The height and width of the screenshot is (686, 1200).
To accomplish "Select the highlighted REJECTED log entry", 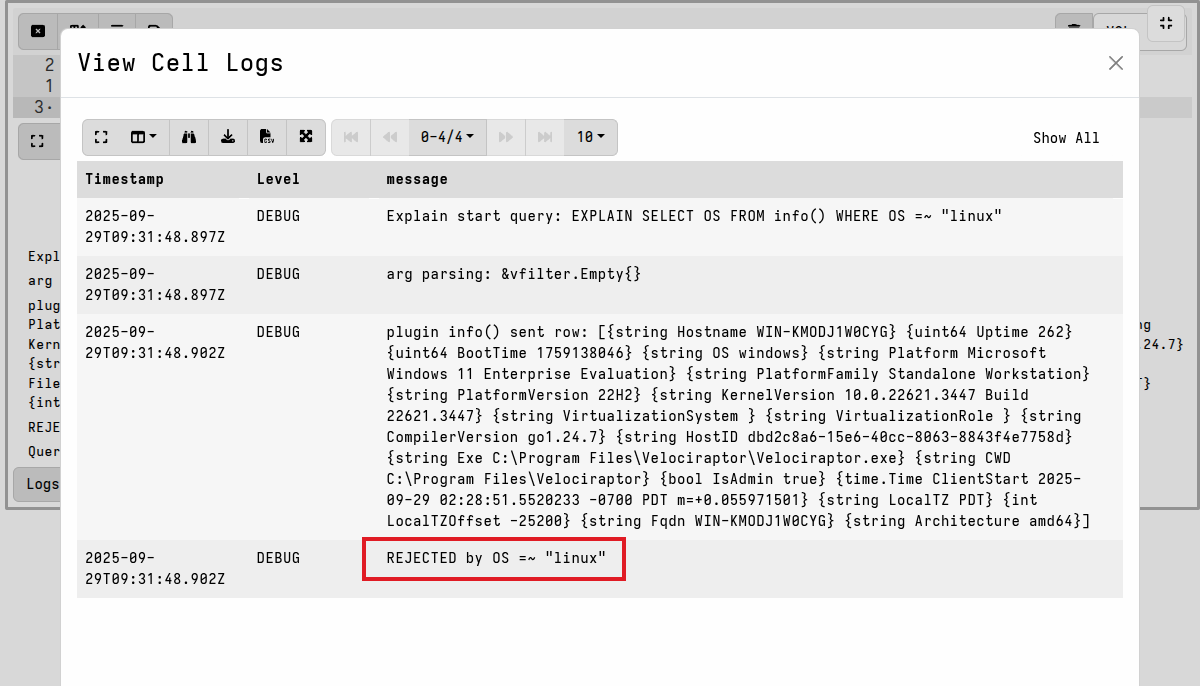I will [x=493, y=559].
